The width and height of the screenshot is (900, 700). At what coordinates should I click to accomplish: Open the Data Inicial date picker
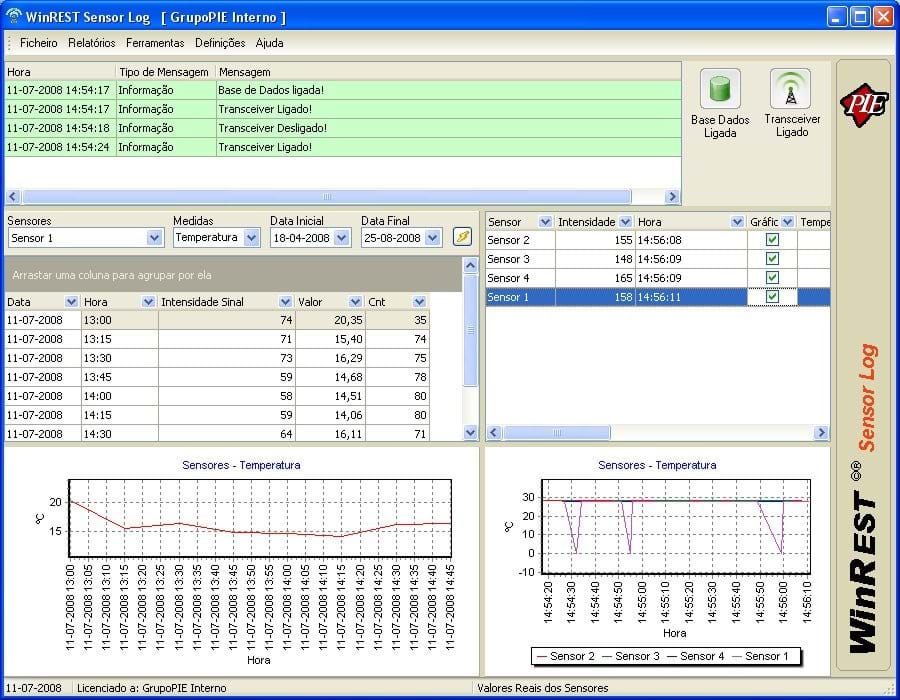342,238
